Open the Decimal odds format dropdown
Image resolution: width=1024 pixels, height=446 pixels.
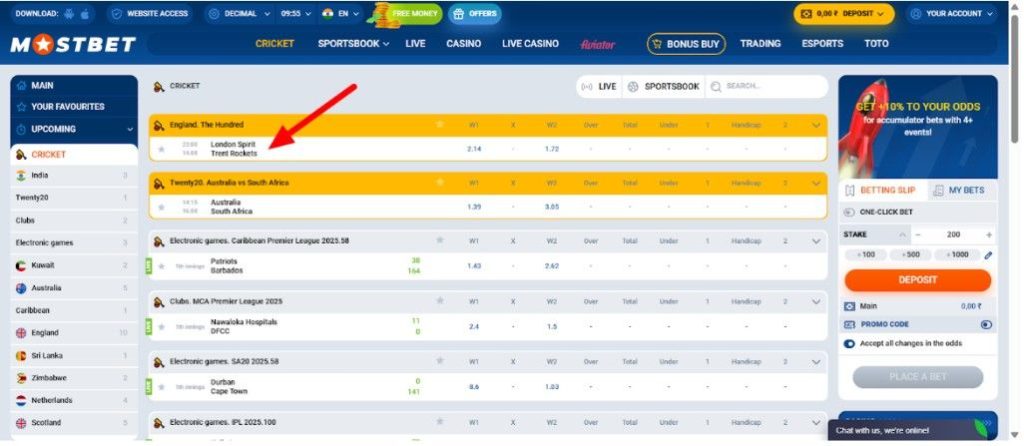coord(239,14)
